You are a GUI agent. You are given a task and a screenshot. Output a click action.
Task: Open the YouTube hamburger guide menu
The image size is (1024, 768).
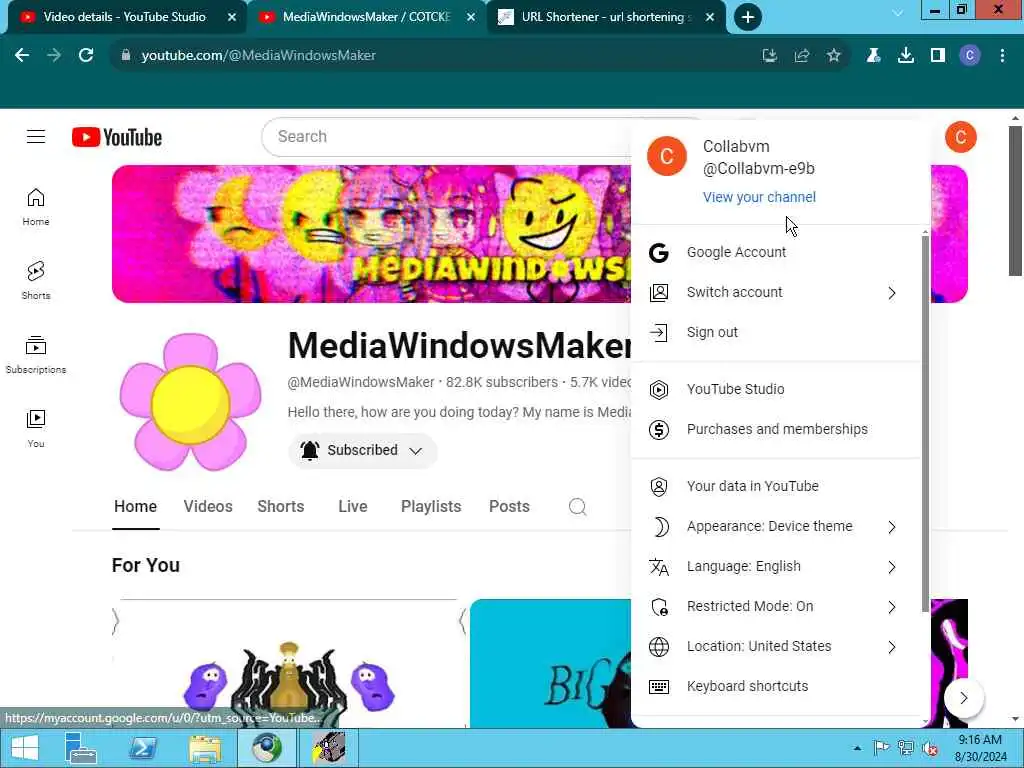point(36,136)
